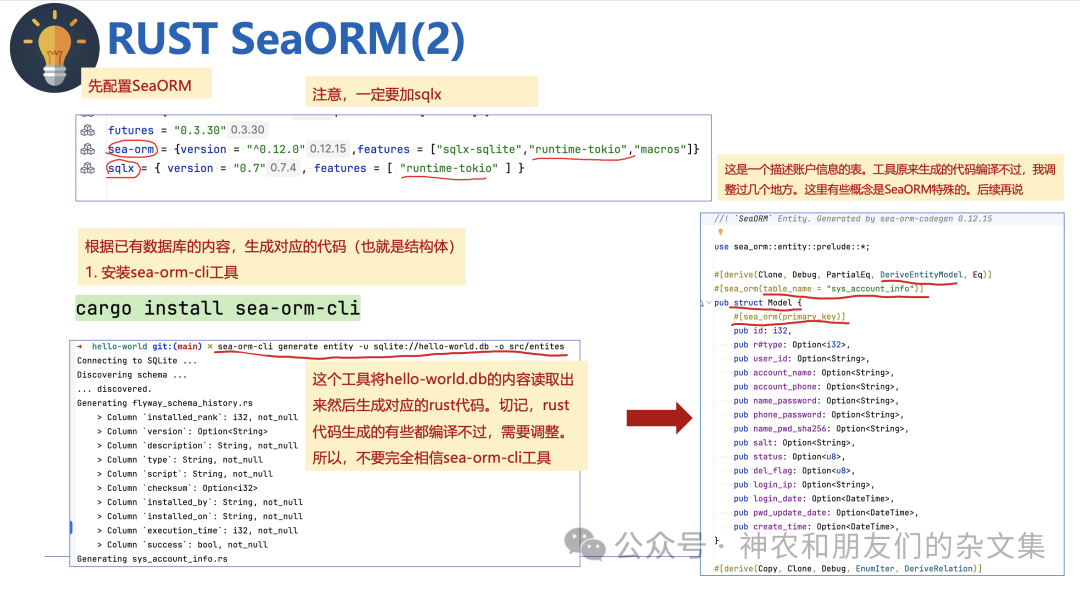Click the Column `script` terminal row
Image resolution: width=1080 pixels, height=589 pixels.
(x=185, y=474)
